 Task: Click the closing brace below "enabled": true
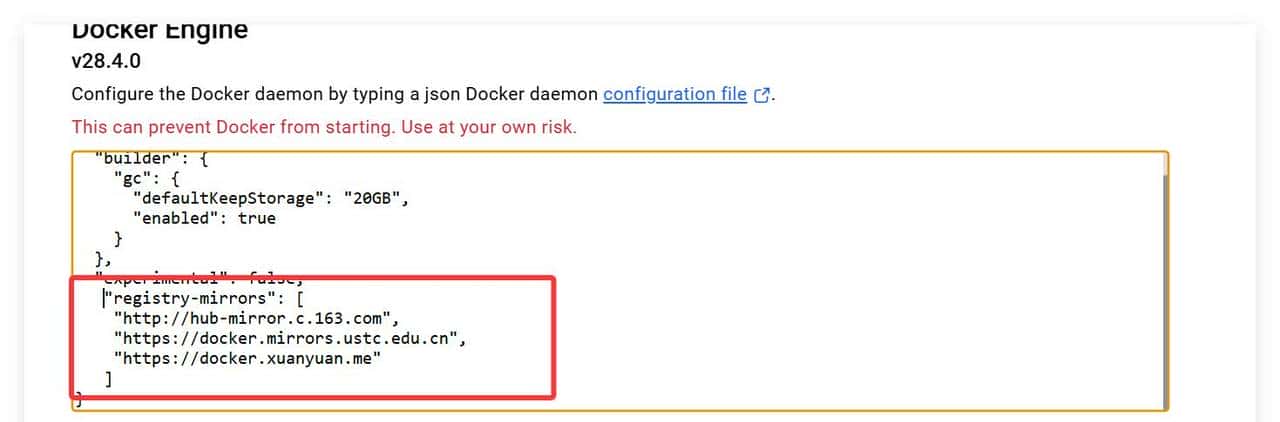pos(119,238)
